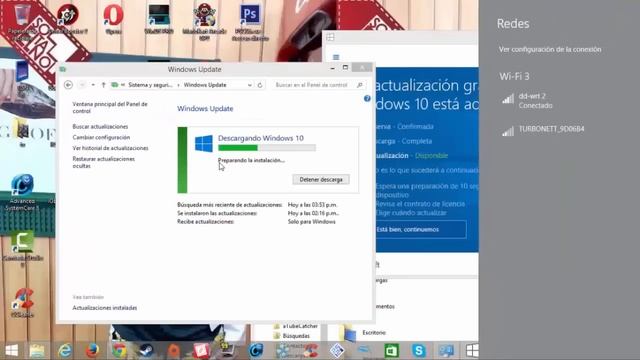Open the green tile app on taskbar

[391, 350]
